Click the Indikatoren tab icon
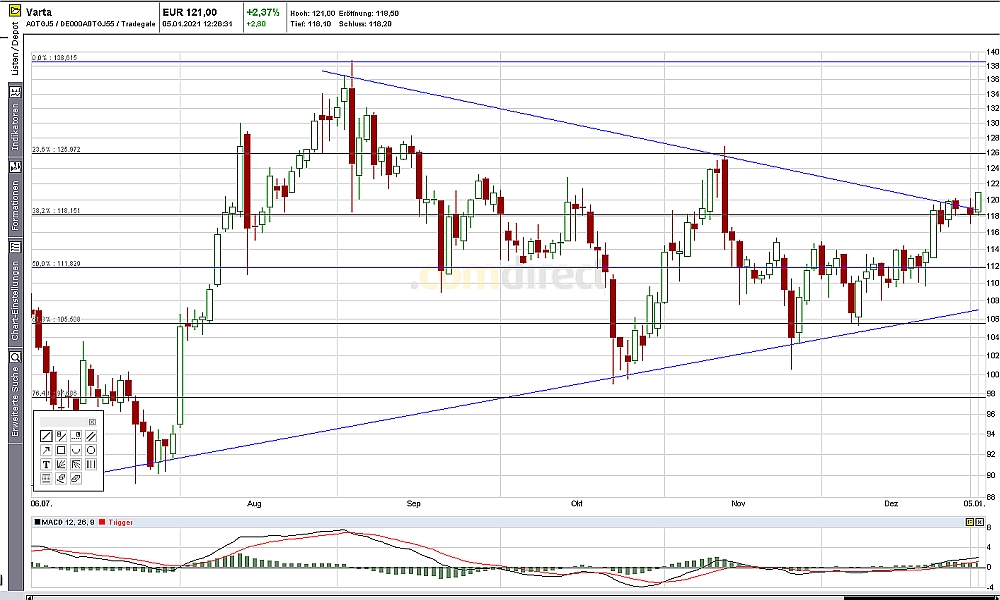This screenshot has height=600, width=1000. click(15, 92)
